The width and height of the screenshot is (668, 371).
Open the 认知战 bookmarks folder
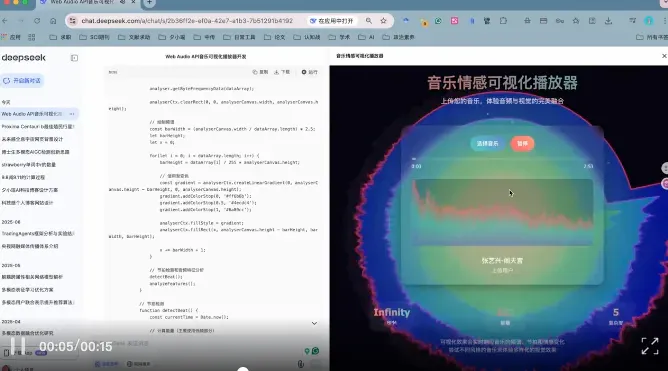click(x=306, y=37)
